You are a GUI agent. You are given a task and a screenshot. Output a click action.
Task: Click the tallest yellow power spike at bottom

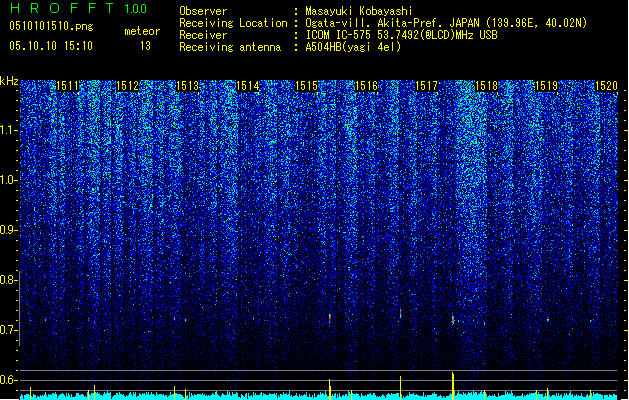[x=453, y=386]
